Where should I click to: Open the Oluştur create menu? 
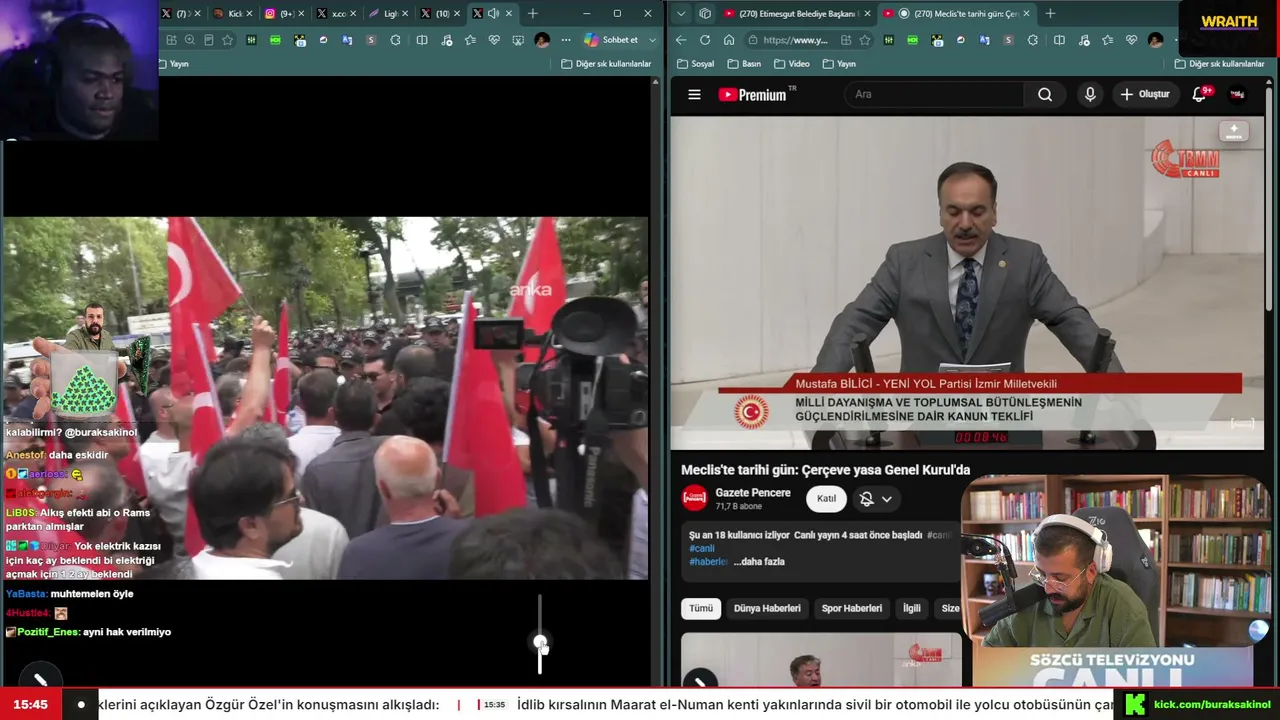(x=1144, y=94)
